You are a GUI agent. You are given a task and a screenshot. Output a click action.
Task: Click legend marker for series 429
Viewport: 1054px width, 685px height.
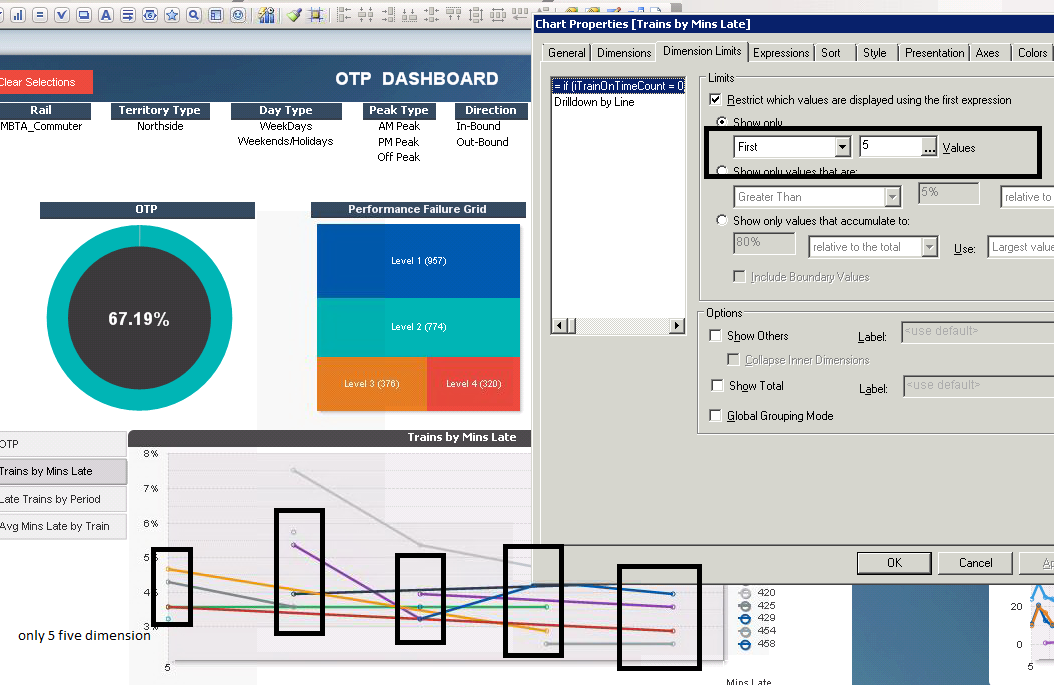click(744, 618)
